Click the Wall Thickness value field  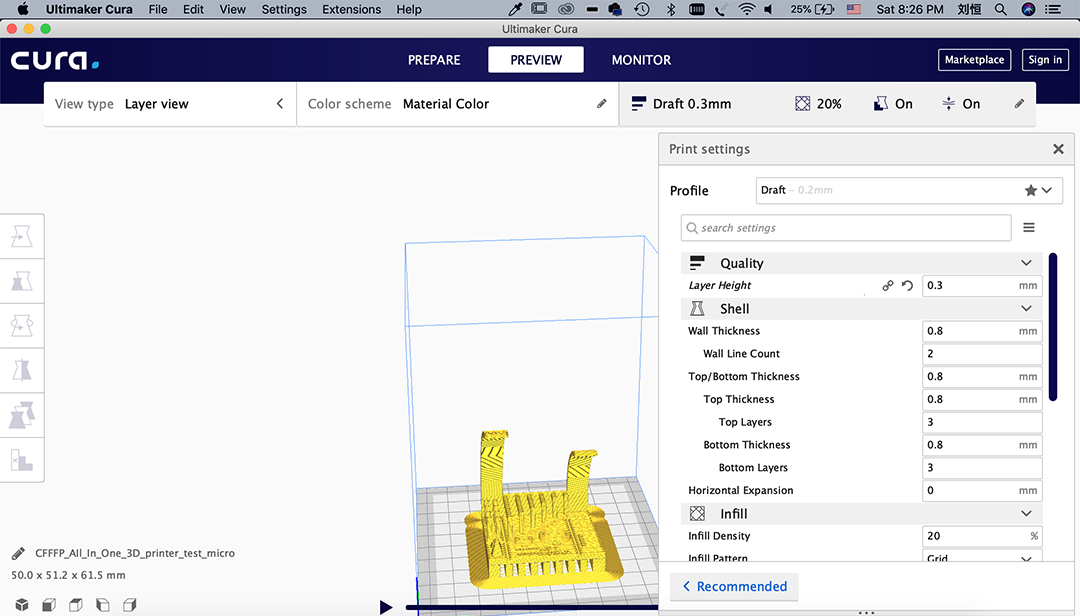pyautogui.click(x=982, y=331)
